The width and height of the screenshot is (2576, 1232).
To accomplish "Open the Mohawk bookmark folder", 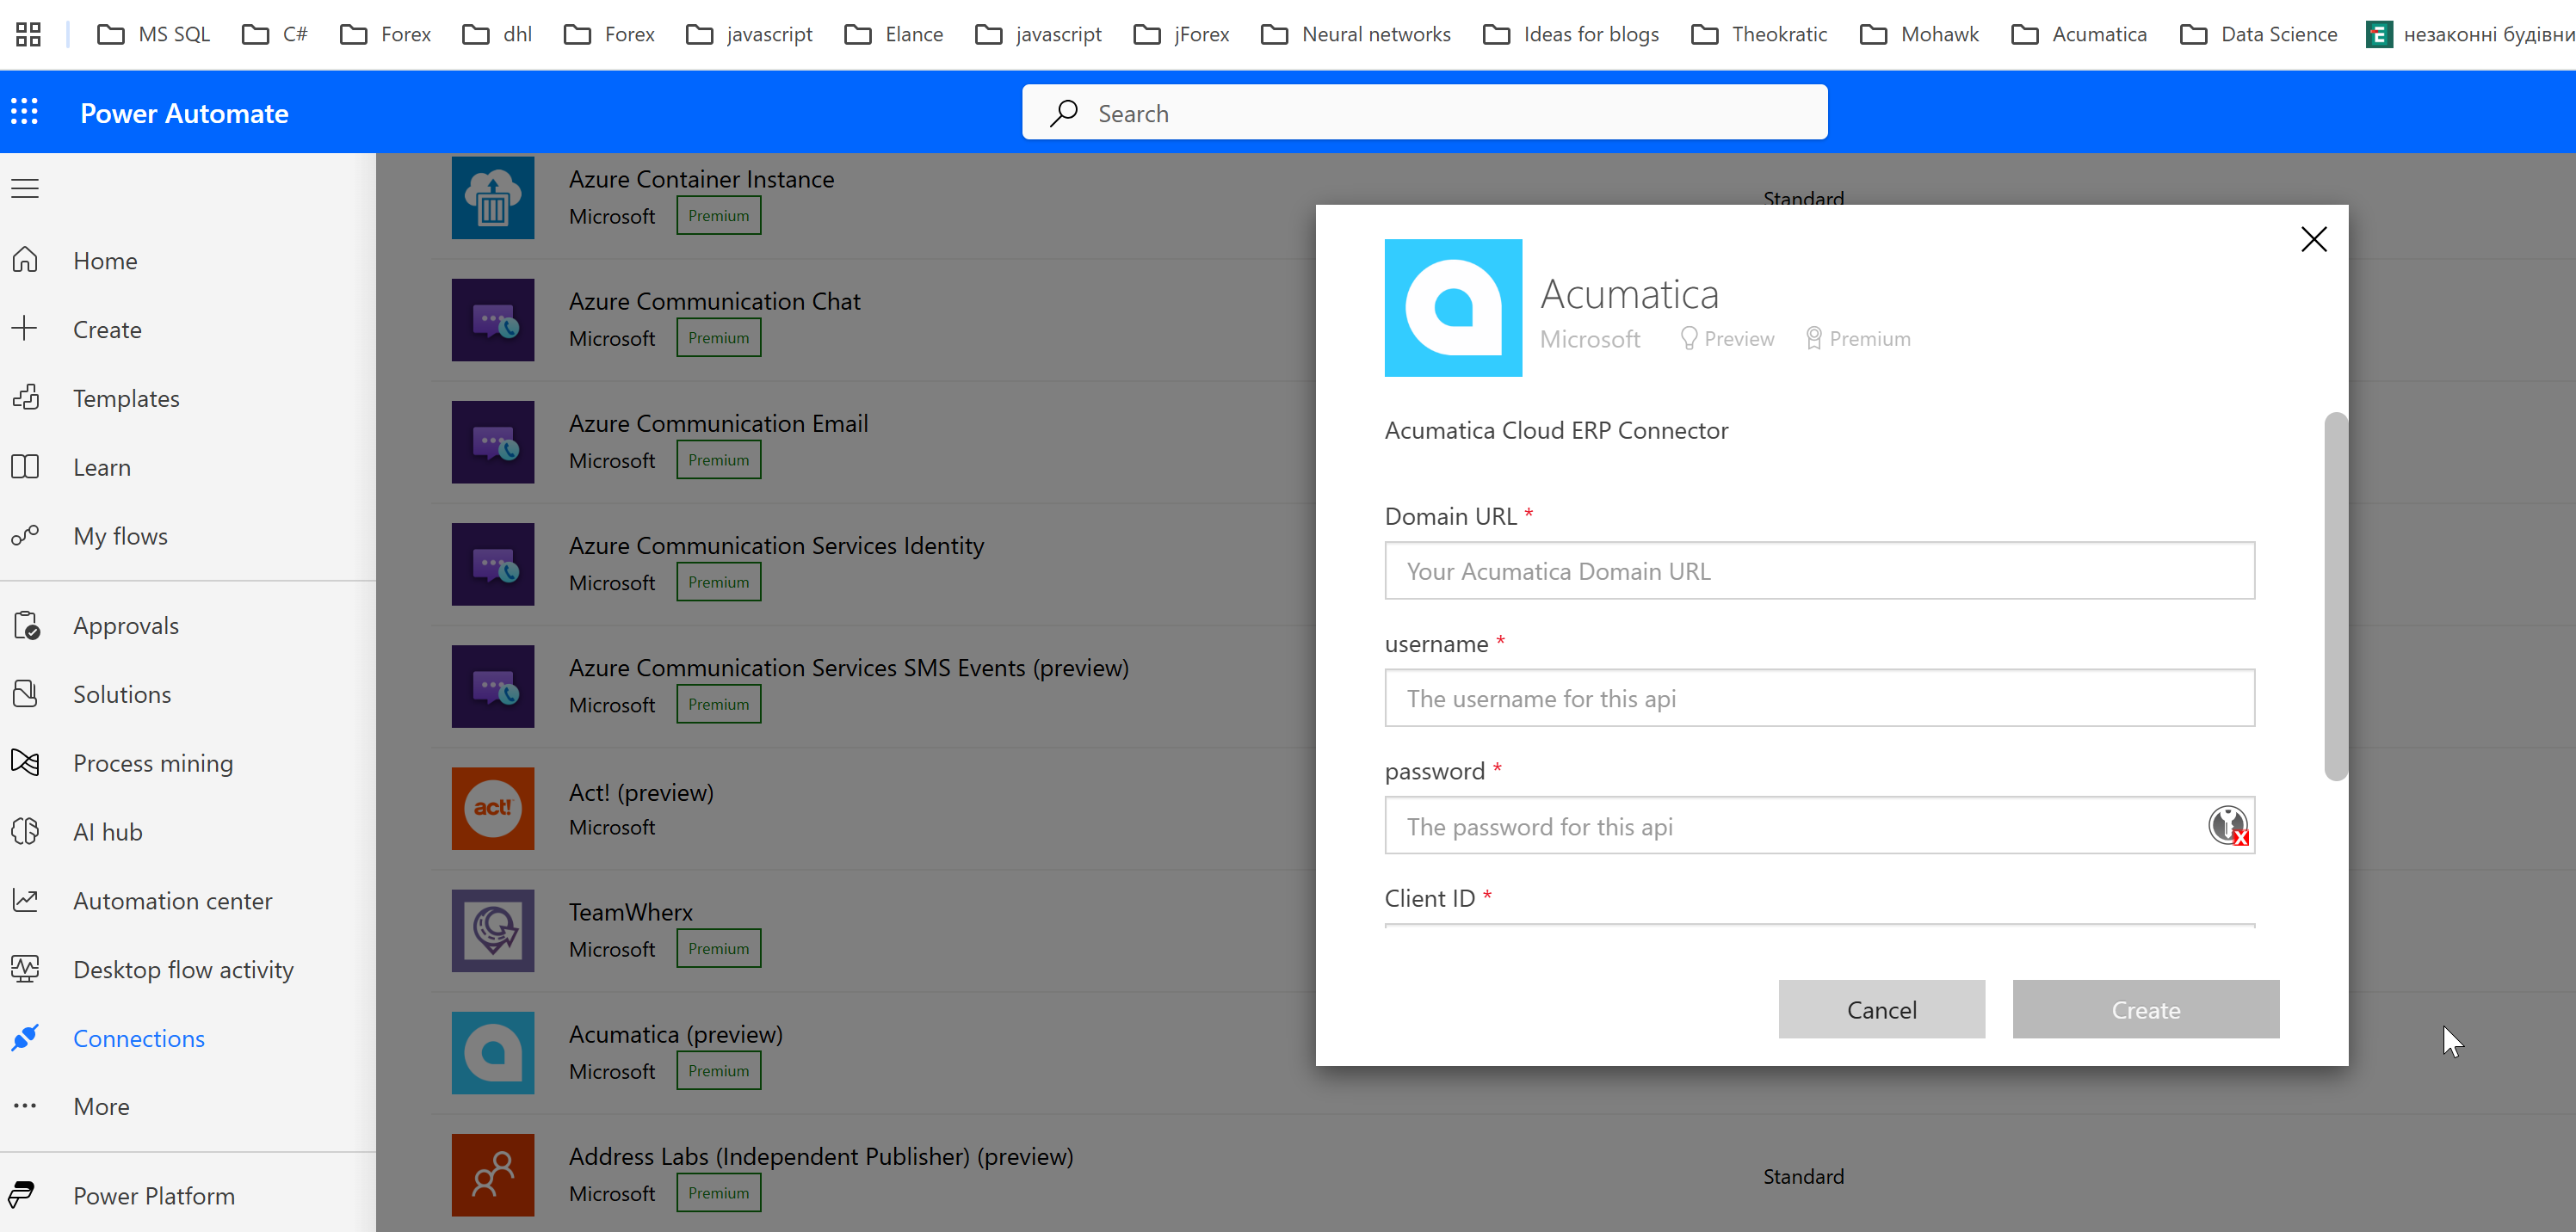I will click(x=1919, y=34).
